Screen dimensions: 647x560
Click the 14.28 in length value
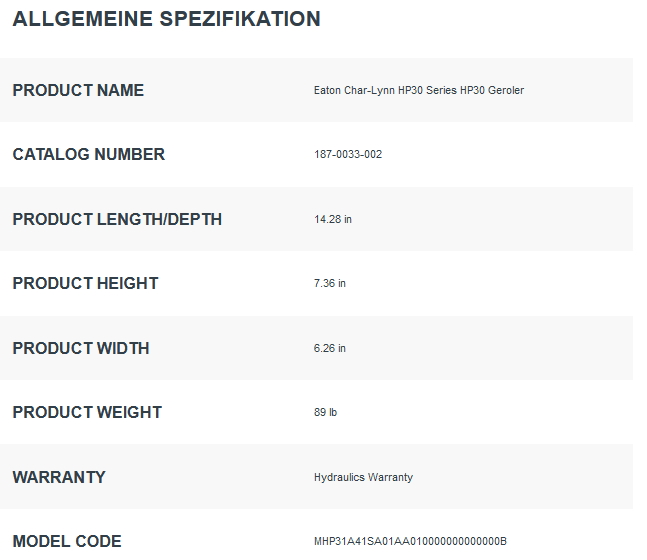[333, 219]
